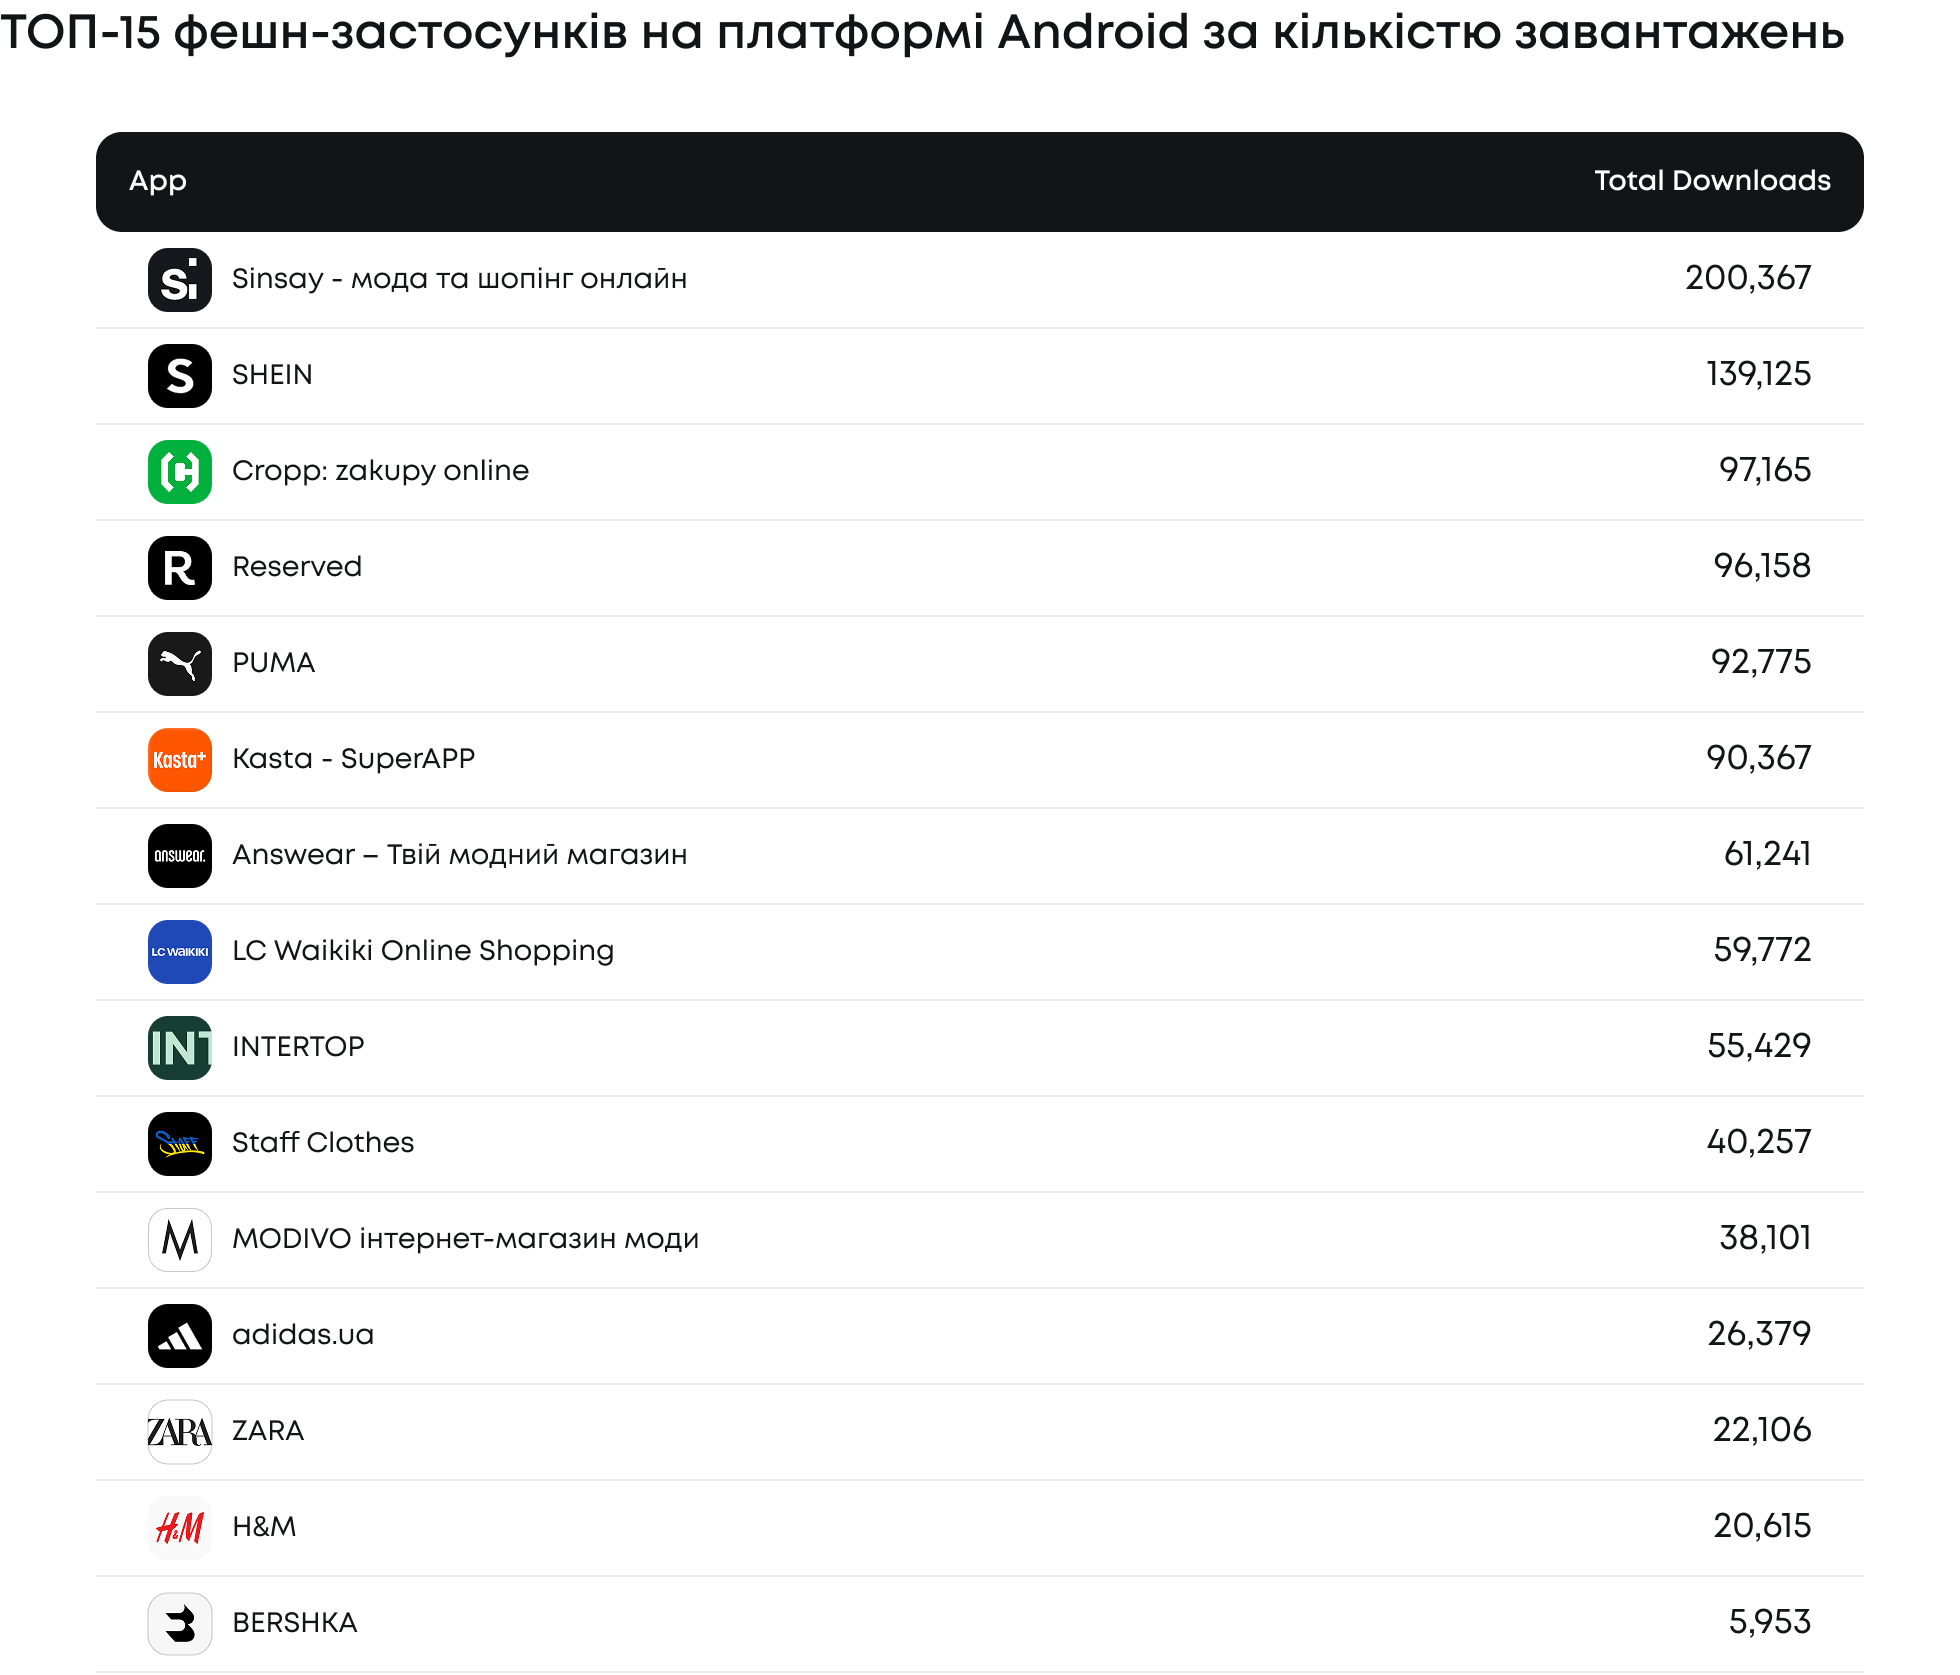This screenshot has height=1675, width=1960.
Task: Select the adidas three-stripes icon
Action: (x=180, y=1336)
